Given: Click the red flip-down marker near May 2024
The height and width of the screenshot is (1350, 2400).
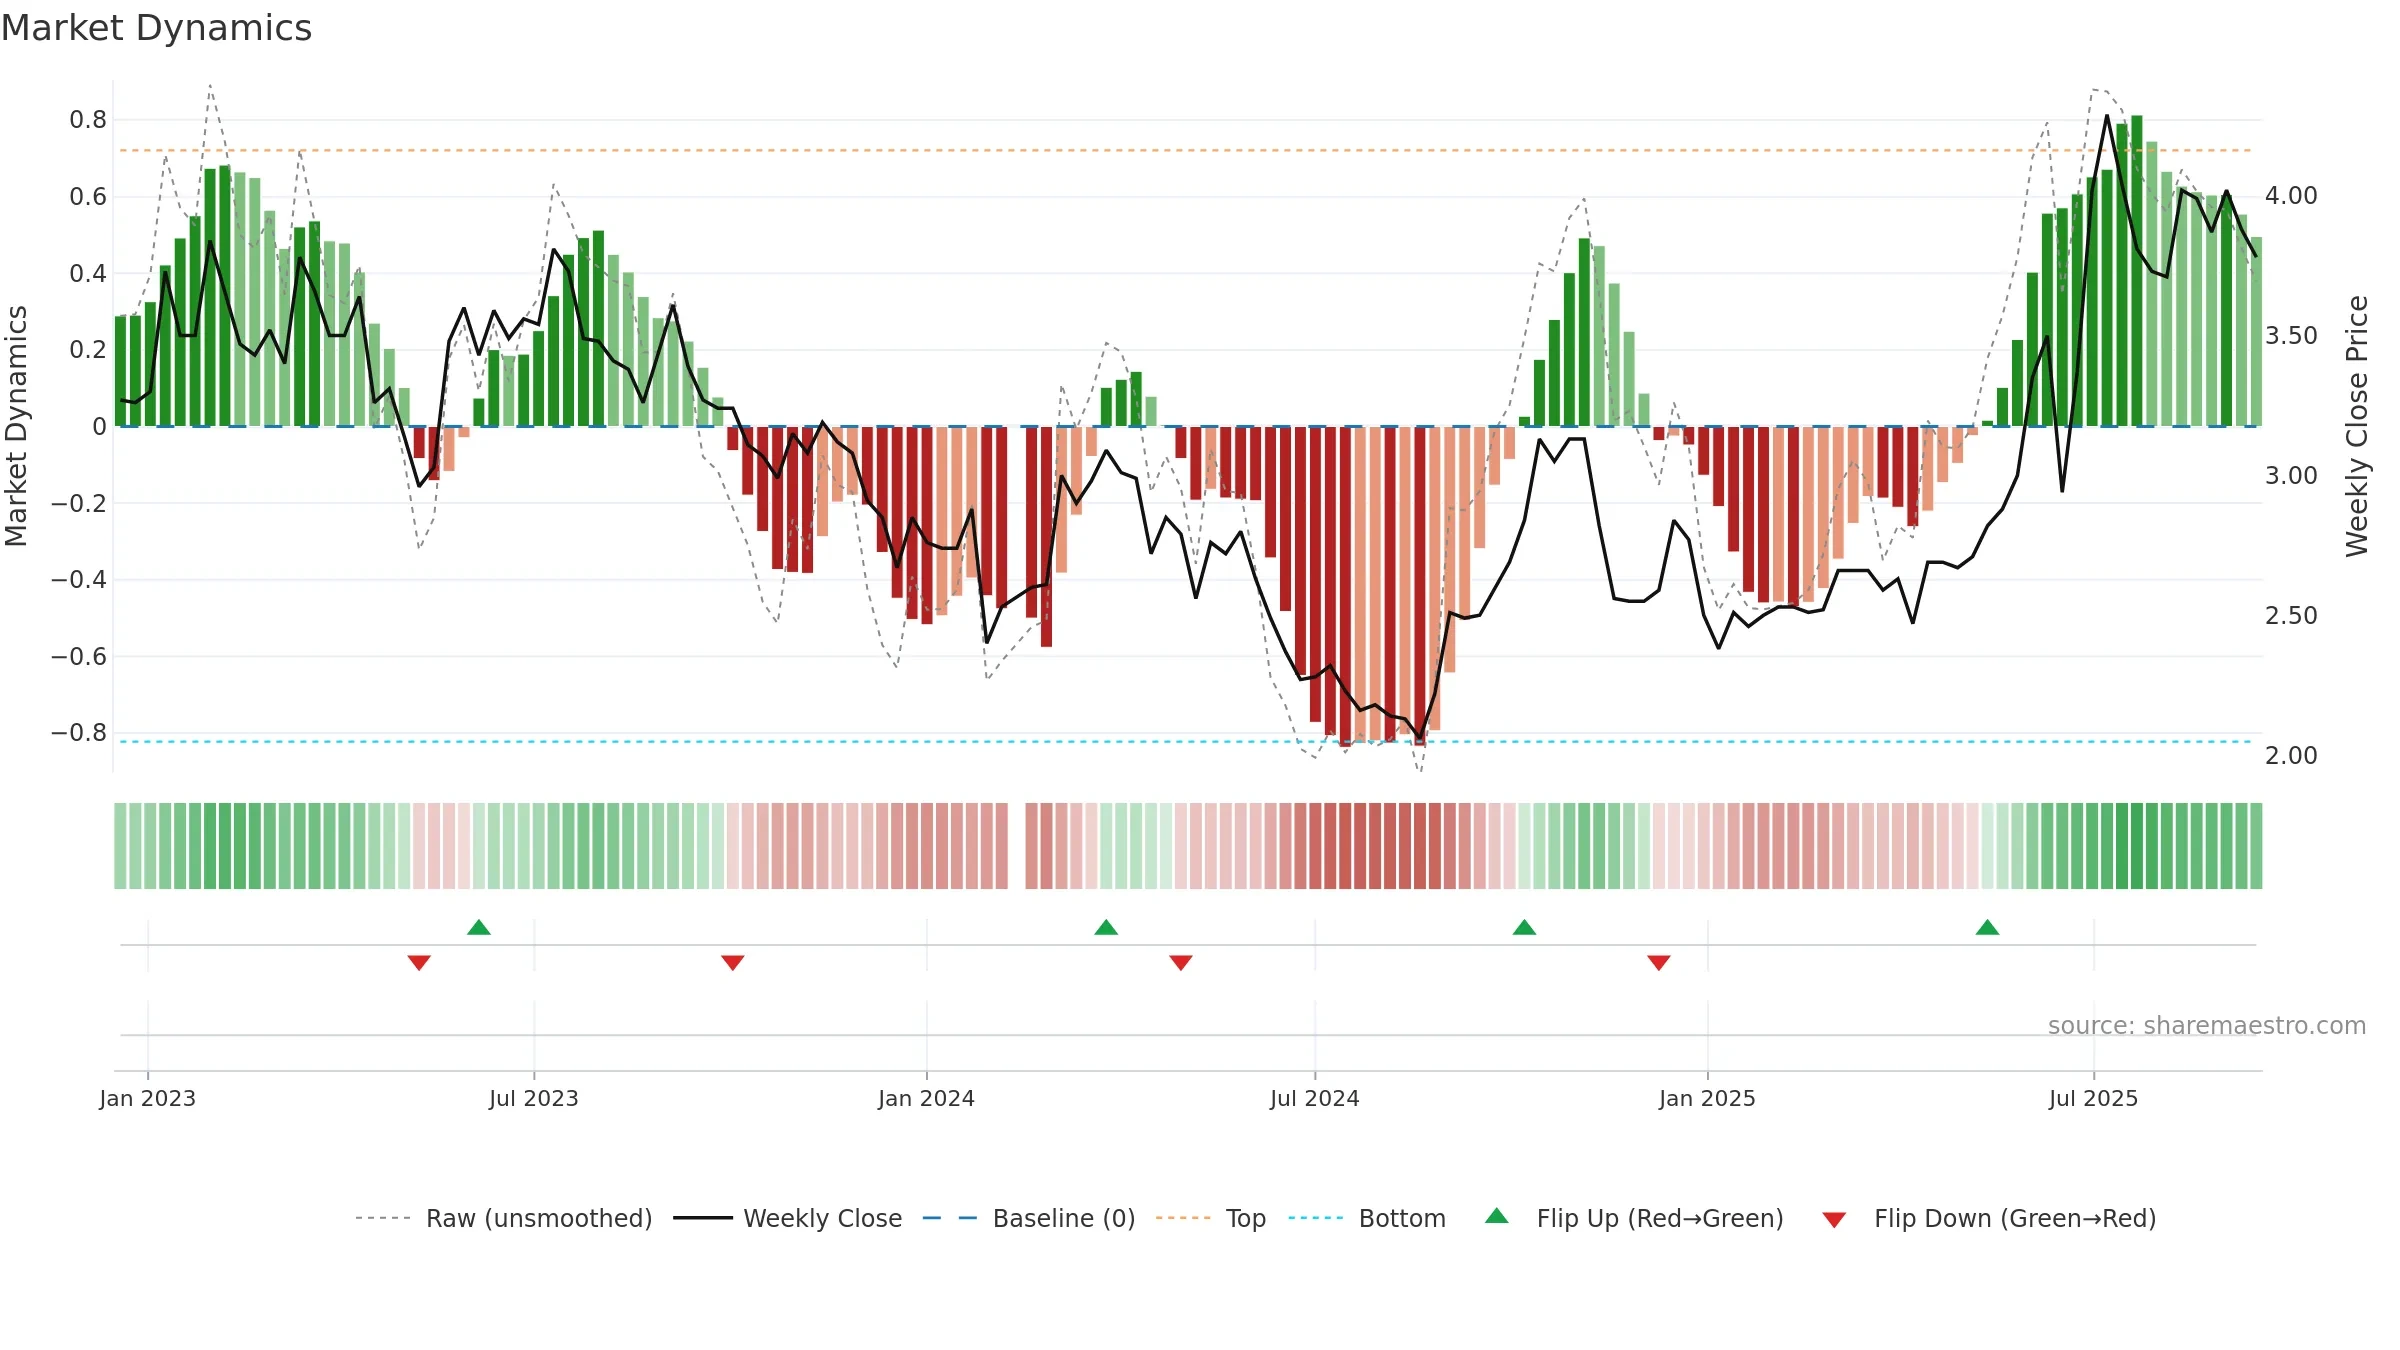Looking at the screenshot, I should (x=1181, y=963).
